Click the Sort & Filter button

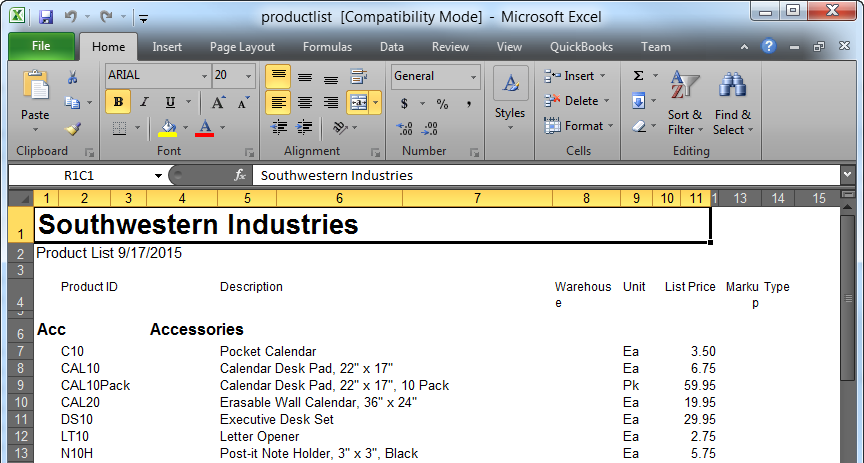pos(685,103)
